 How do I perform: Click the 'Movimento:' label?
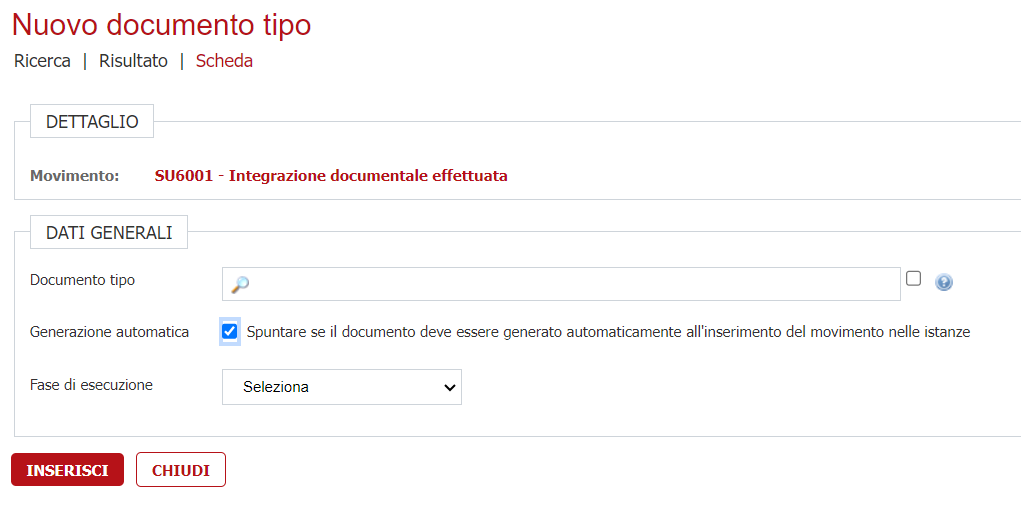[x=74, y=176]
